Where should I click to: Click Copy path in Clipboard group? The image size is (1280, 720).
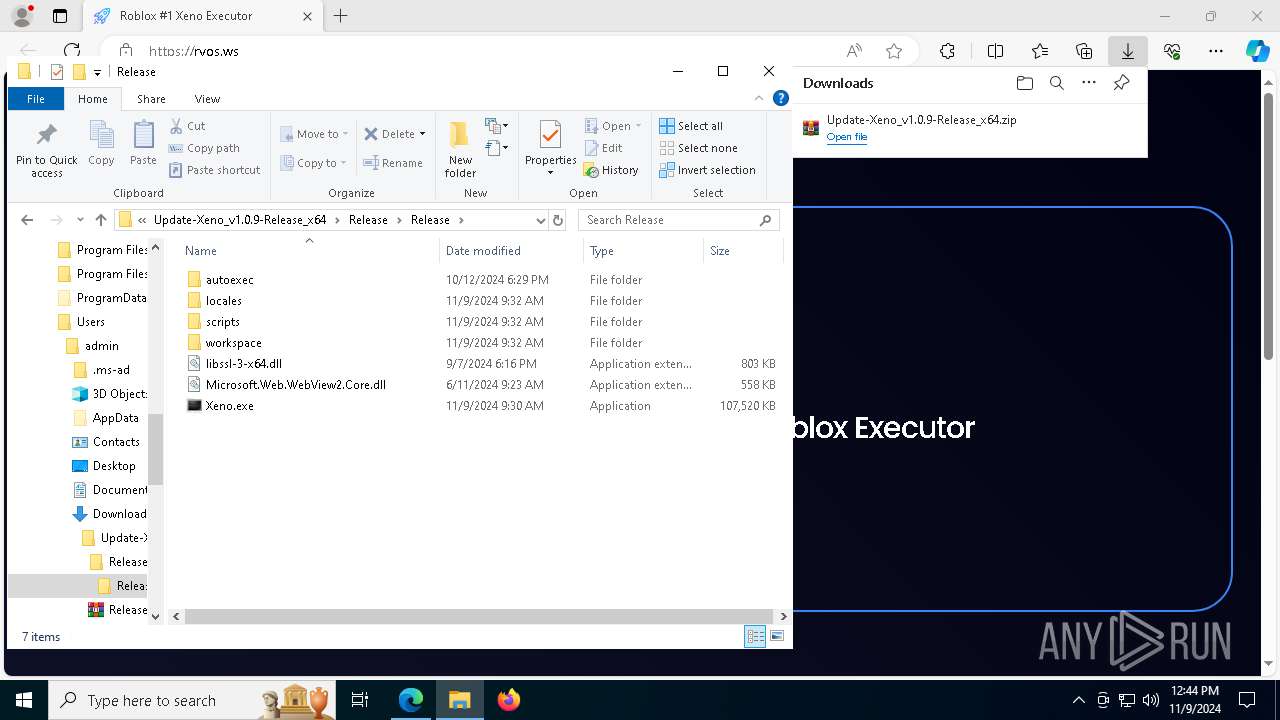[204, 148]
